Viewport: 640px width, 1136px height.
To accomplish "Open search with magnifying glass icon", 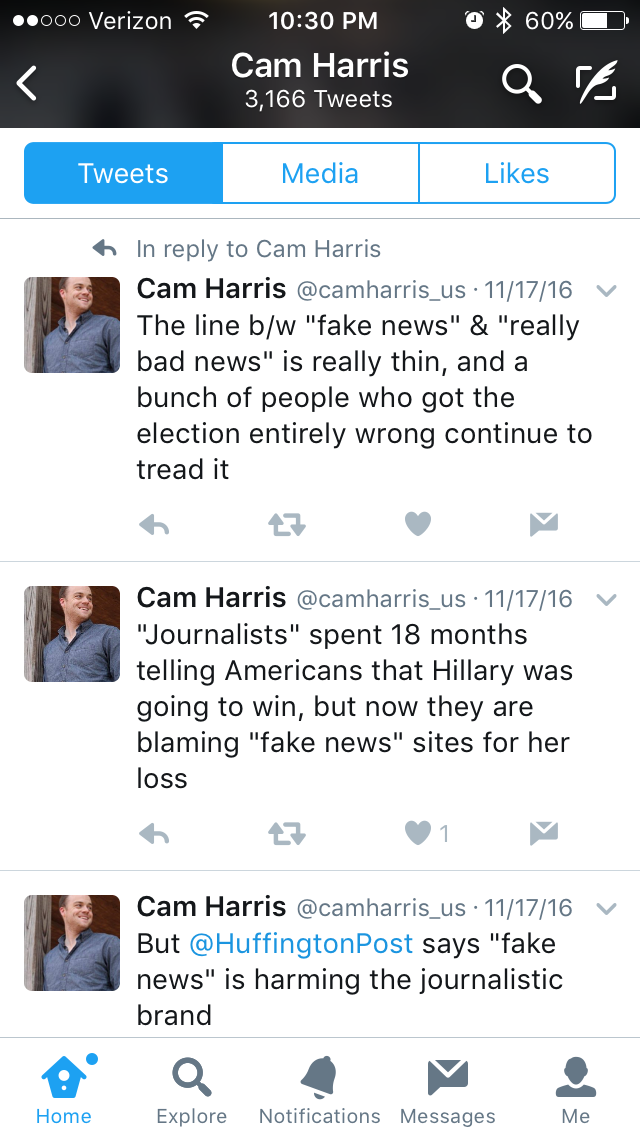I will pyautogui.click(x=521, y=83).
